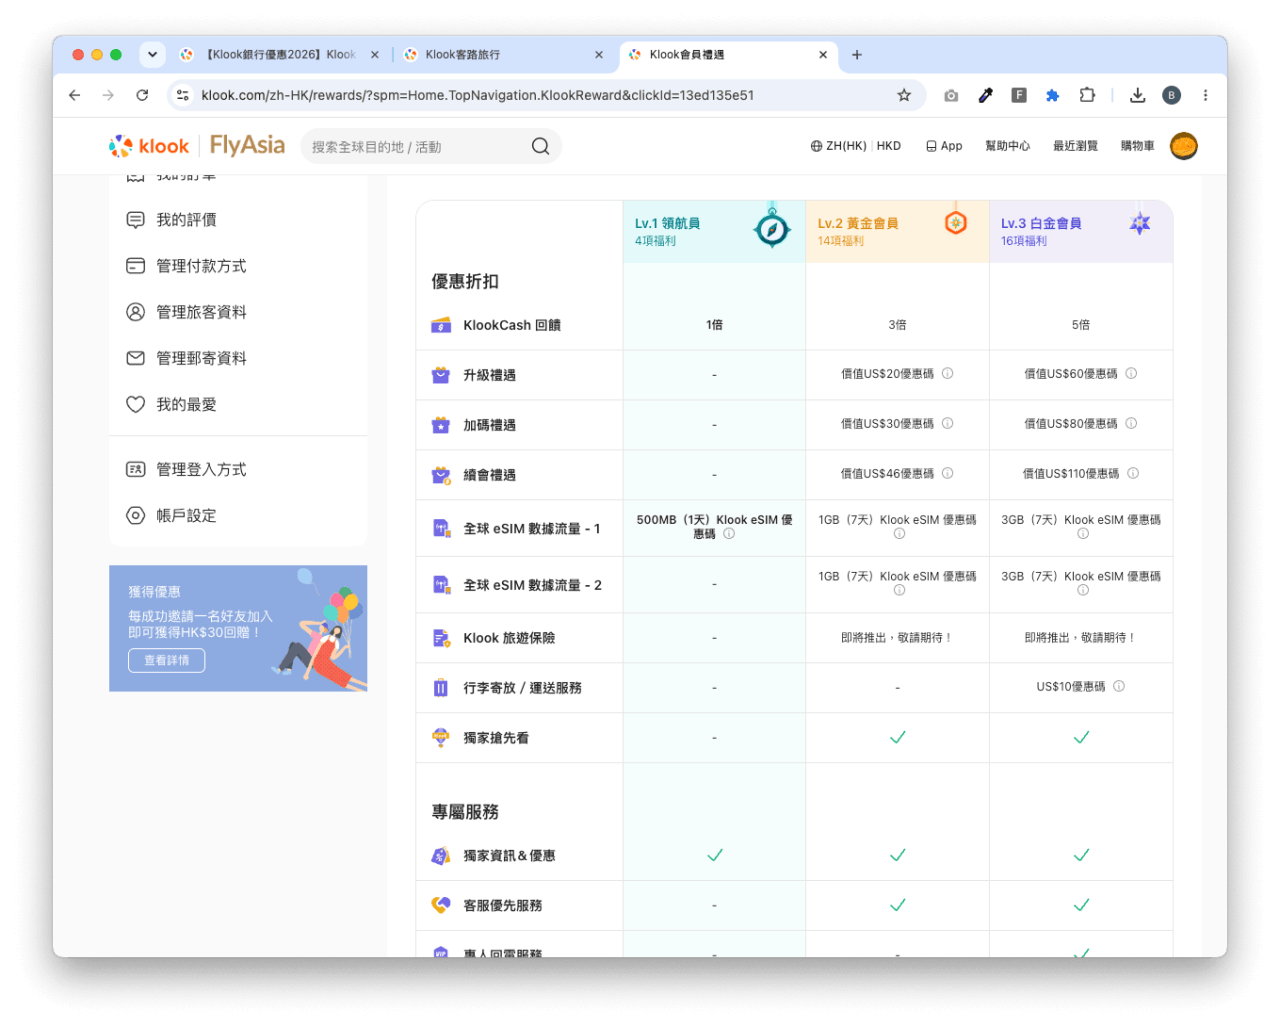The height and width of the screenshot is (1027, 1280).
Task: Click the Klook logo
Action: coord(148,146)
